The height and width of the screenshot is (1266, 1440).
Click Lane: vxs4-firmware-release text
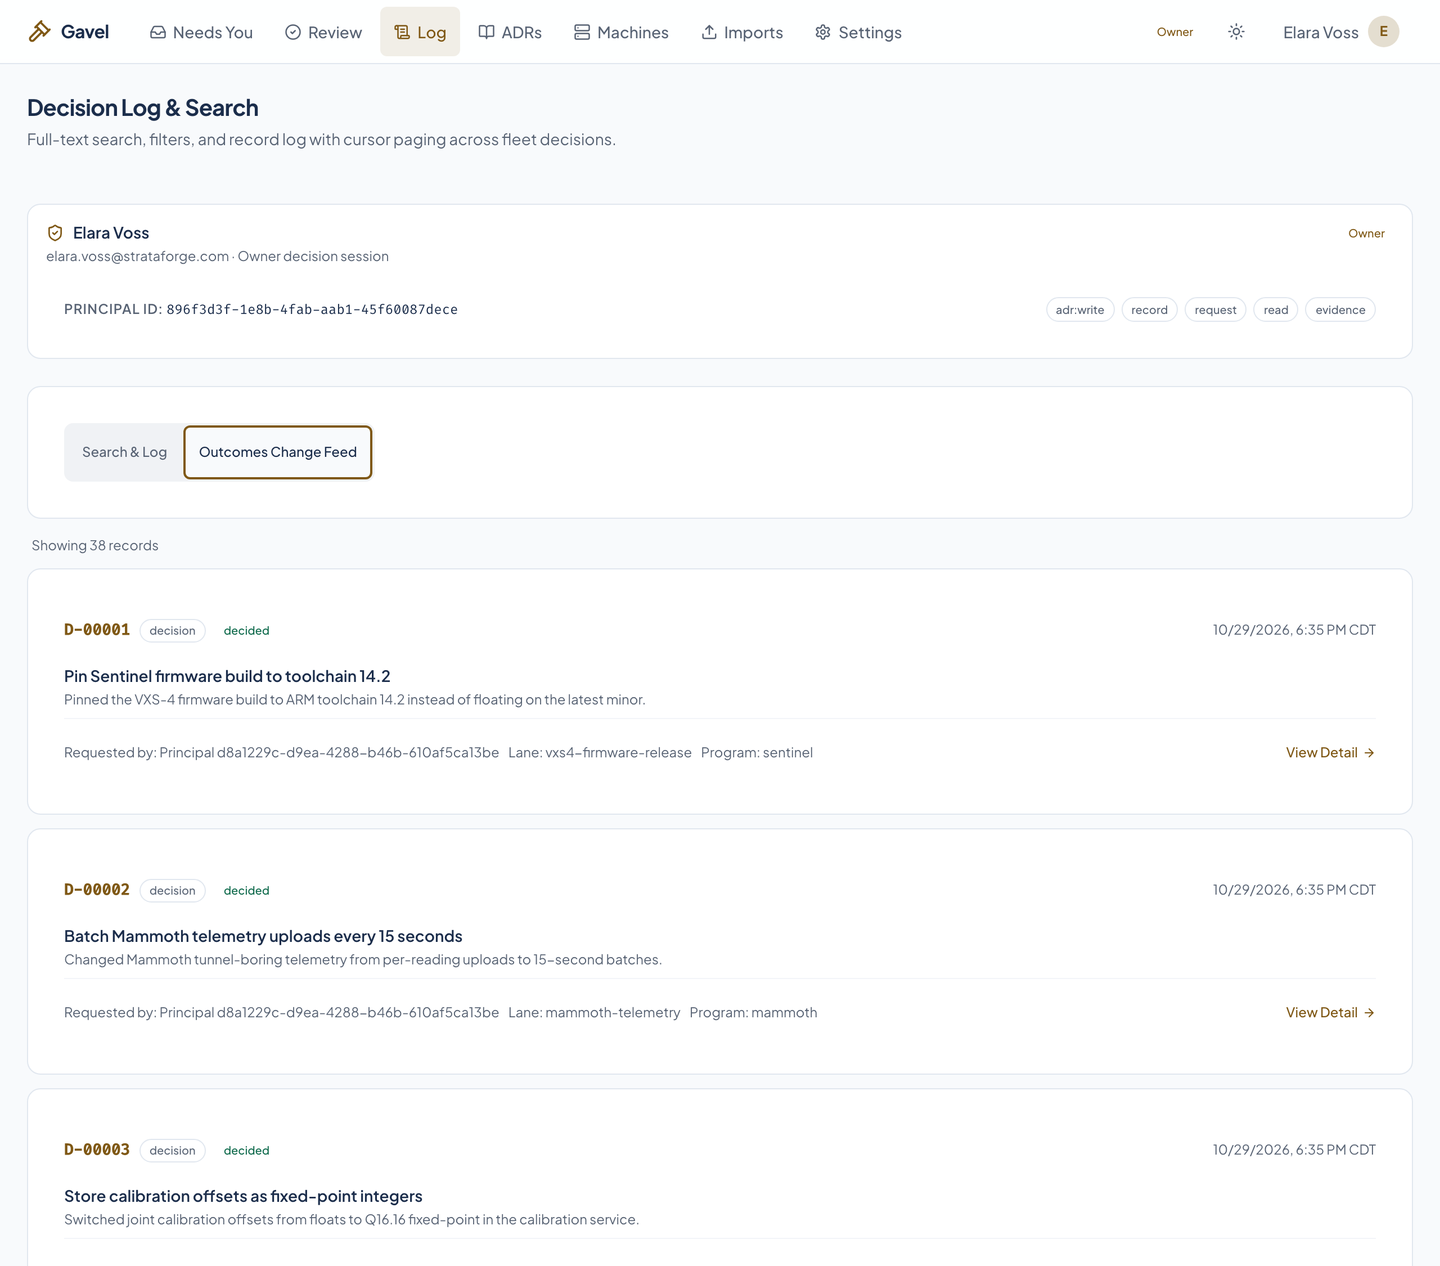(x=600, y=753)
